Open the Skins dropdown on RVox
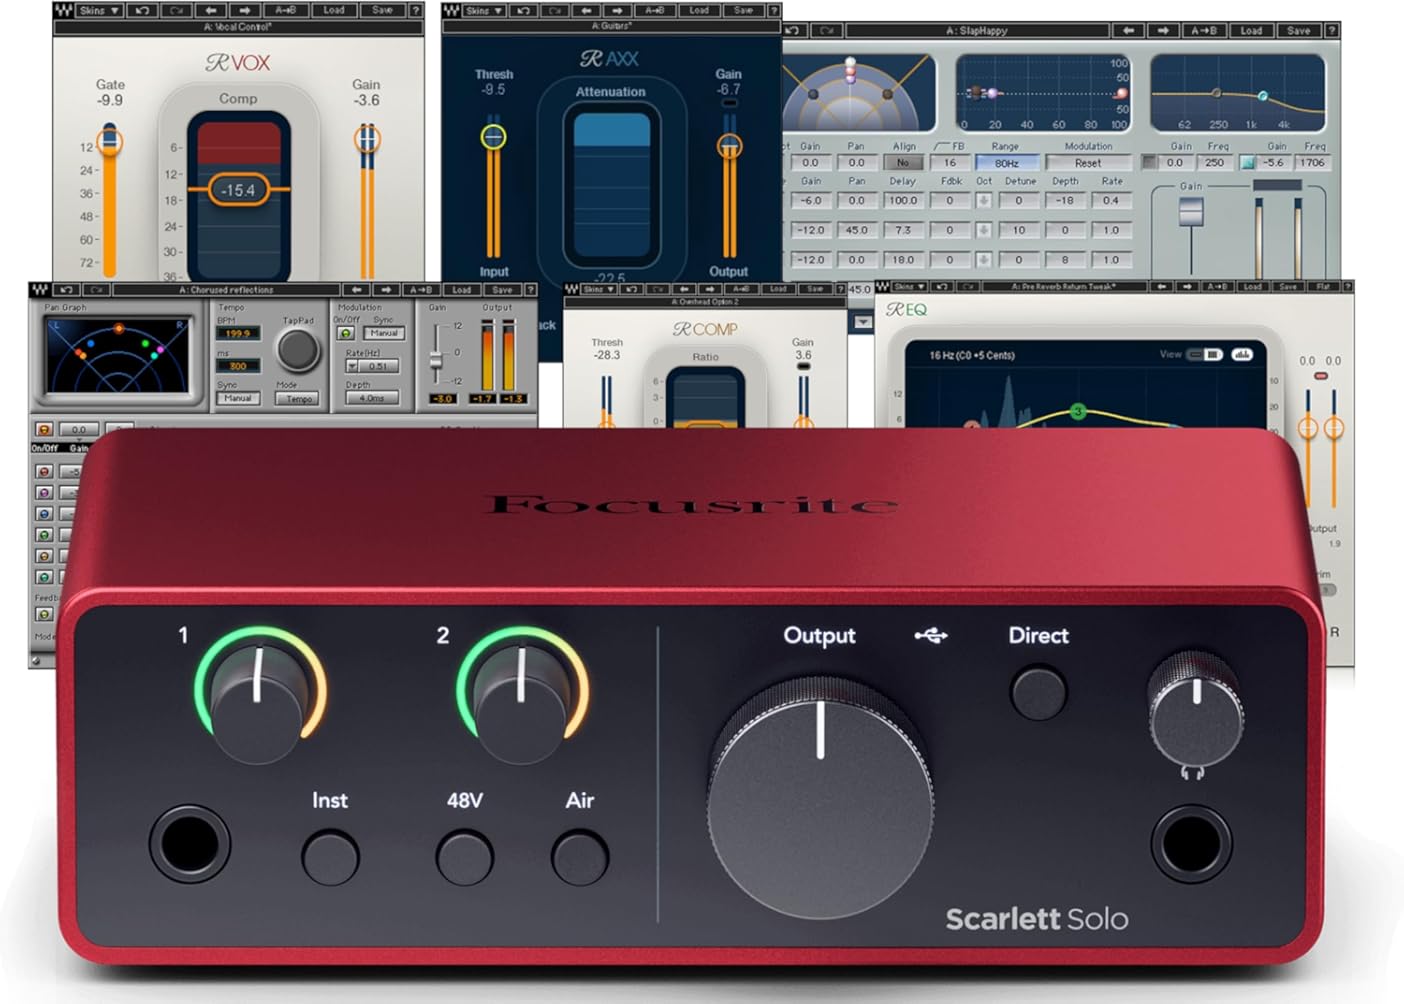The image size is (1404, 1004). [x=97, y=9]
